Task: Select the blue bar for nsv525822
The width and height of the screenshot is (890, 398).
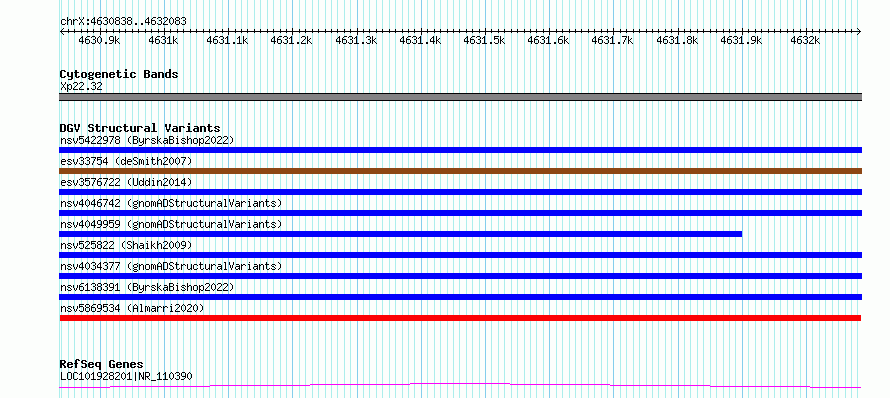Action: [x=461, y=255]
